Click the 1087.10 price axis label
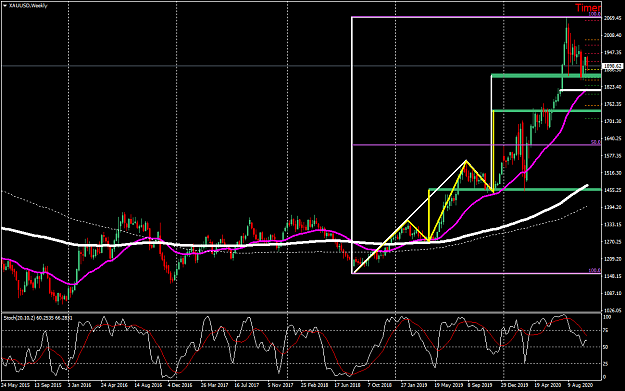Image resolution: width=625 pixels, height=391 pixels. (613, 293)
